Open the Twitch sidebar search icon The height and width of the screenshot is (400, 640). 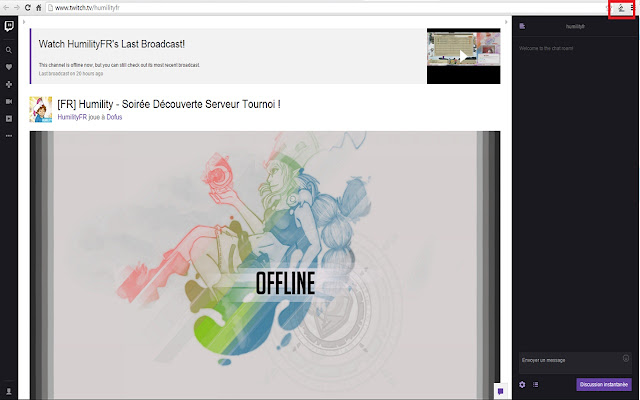point(9,50)
